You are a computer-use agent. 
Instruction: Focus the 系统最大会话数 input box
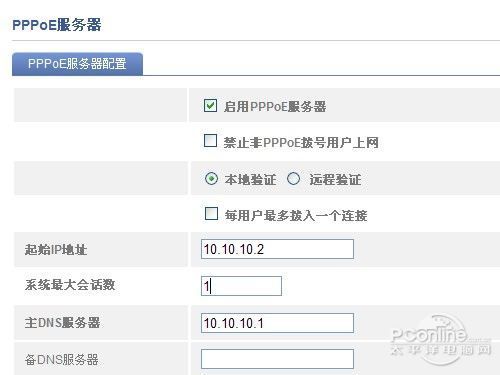241,286
